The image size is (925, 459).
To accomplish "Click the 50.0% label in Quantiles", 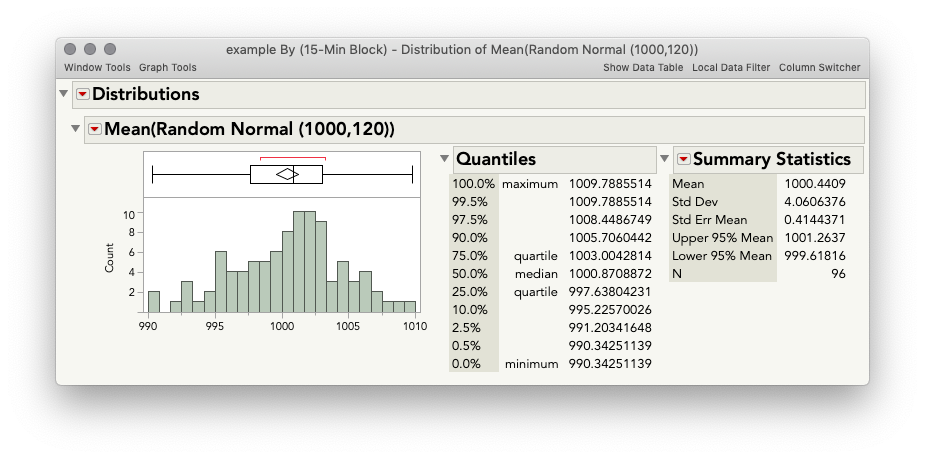I will point(470,274).
